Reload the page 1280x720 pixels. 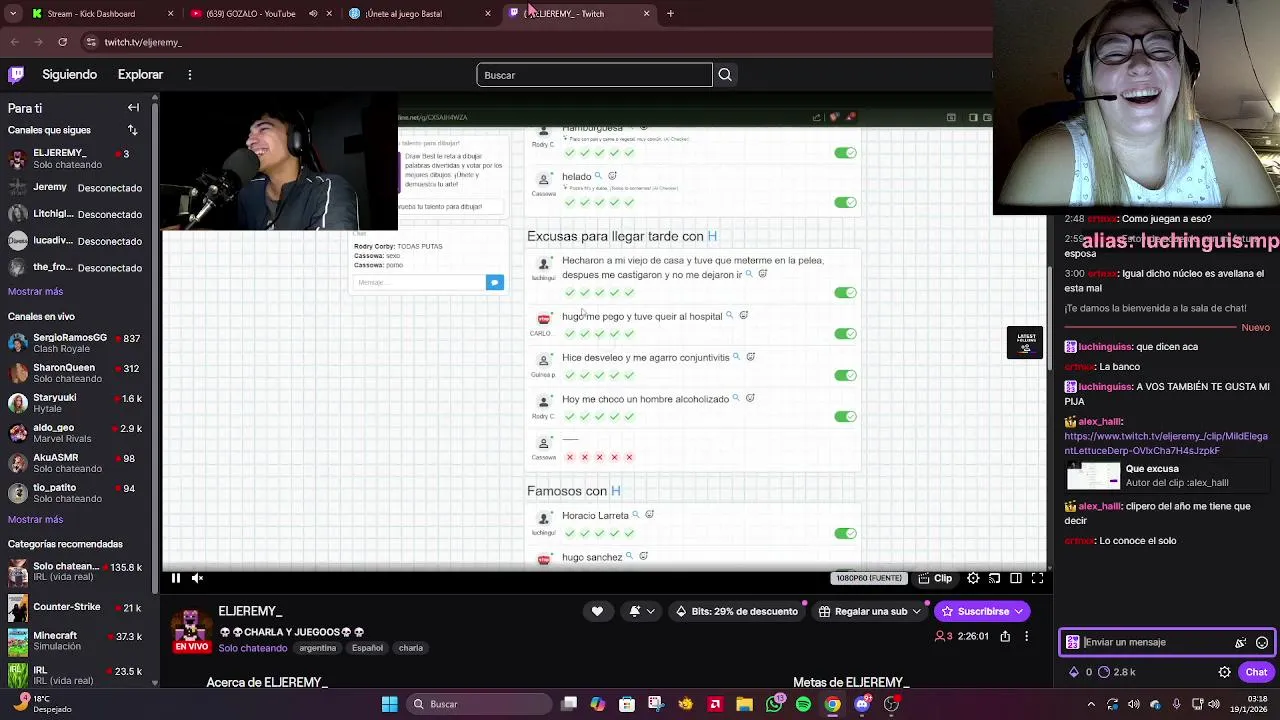(x=62, y=42)
